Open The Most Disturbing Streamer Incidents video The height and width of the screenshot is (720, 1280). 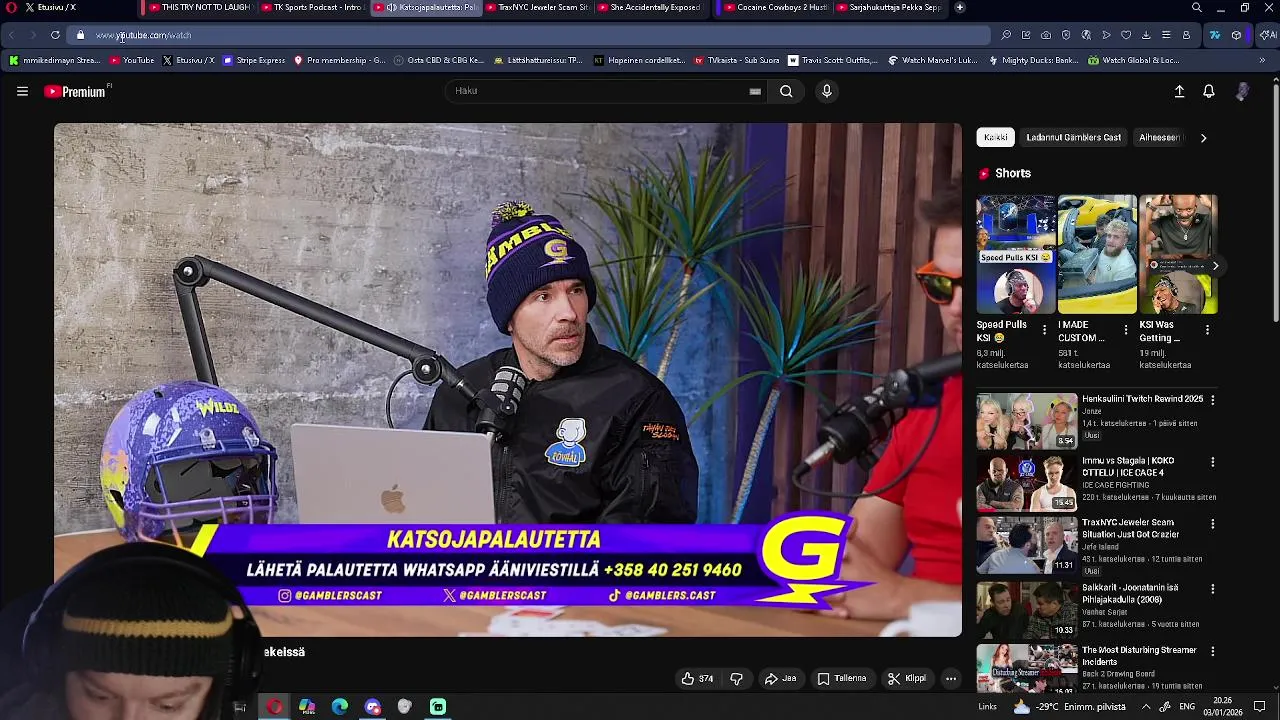[x=1026, y=668]
